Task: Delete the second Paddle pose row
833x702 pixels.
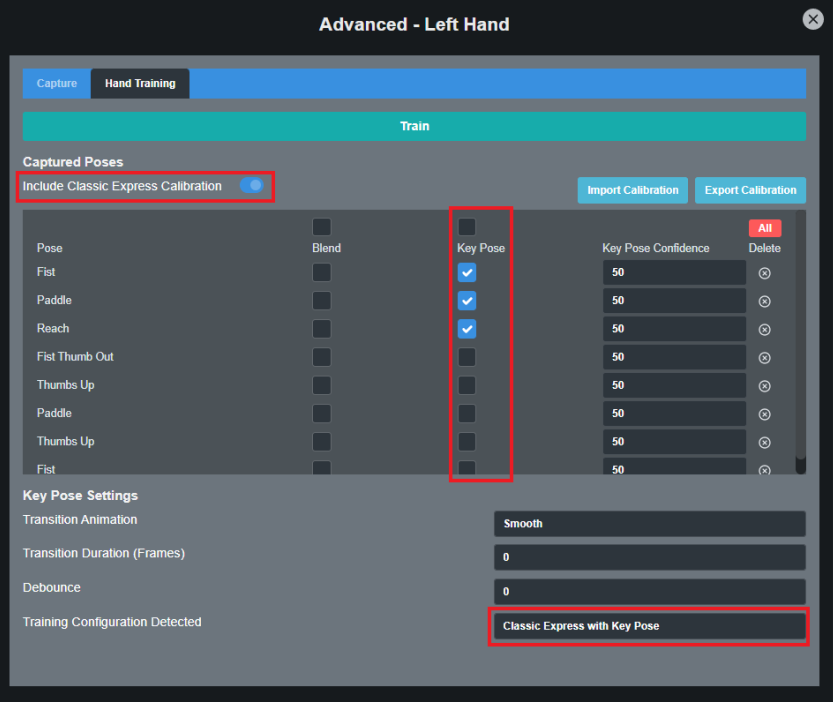Action: coord(764,414)
